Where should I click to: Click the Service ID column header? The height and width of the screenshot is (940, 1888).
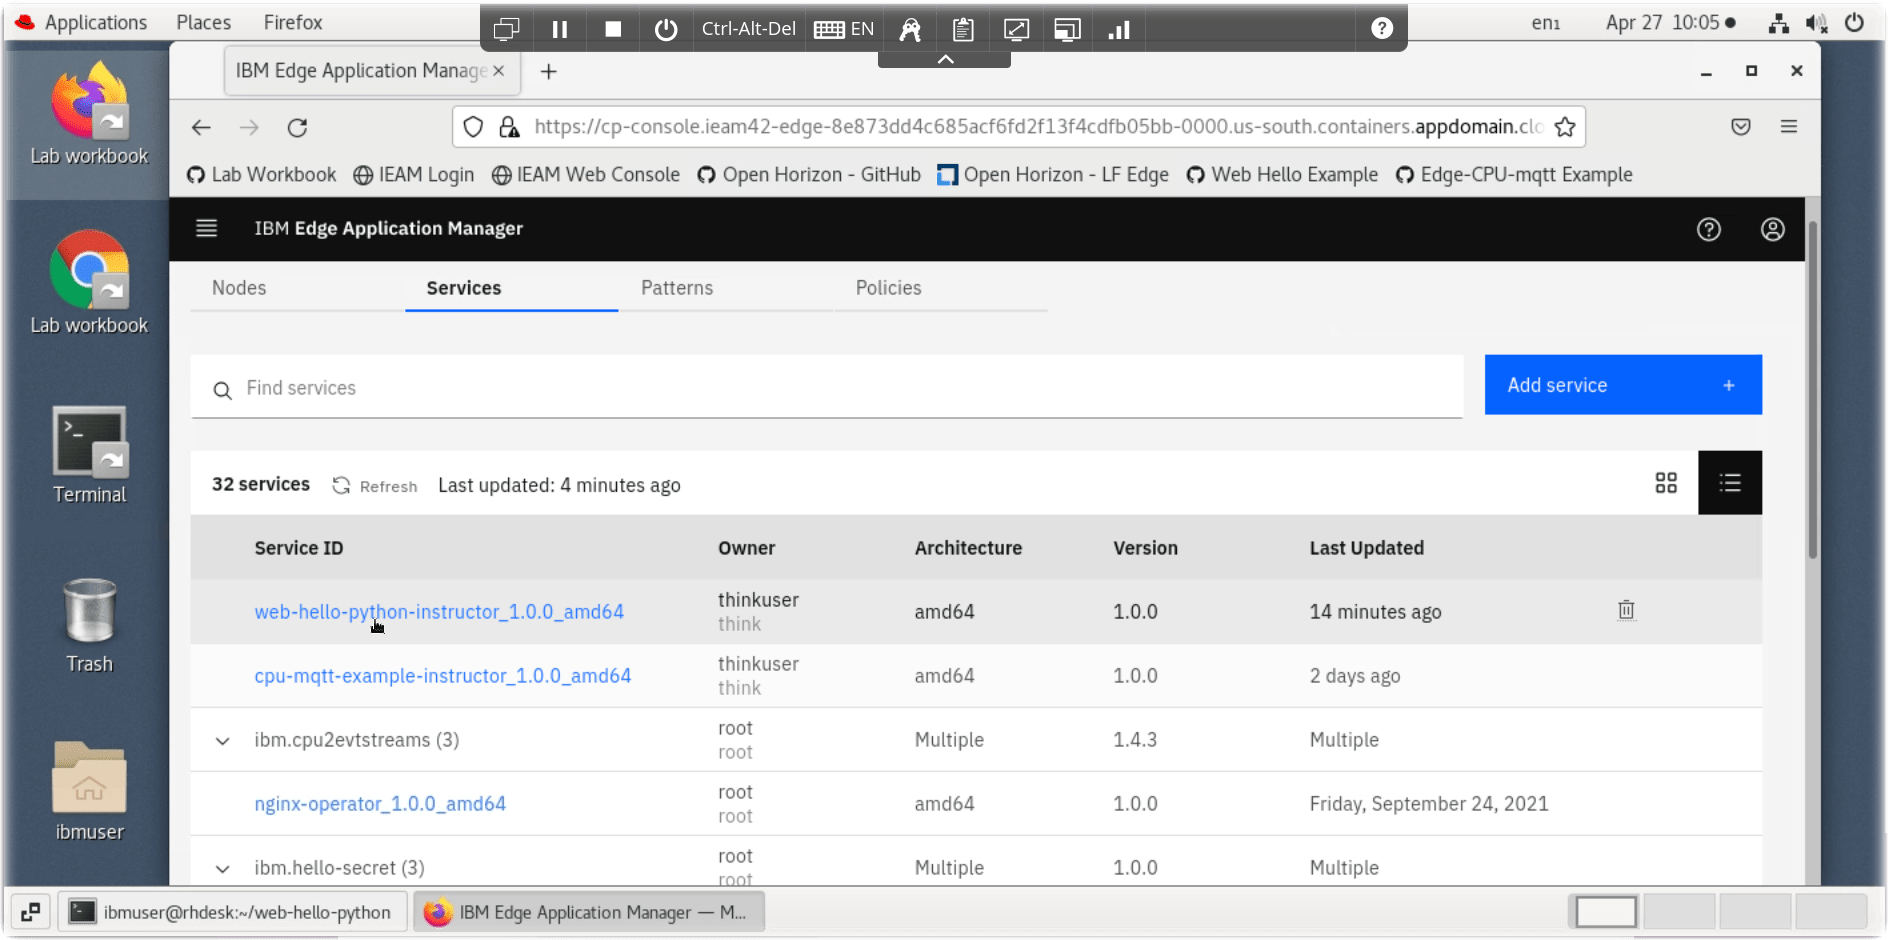299,548
